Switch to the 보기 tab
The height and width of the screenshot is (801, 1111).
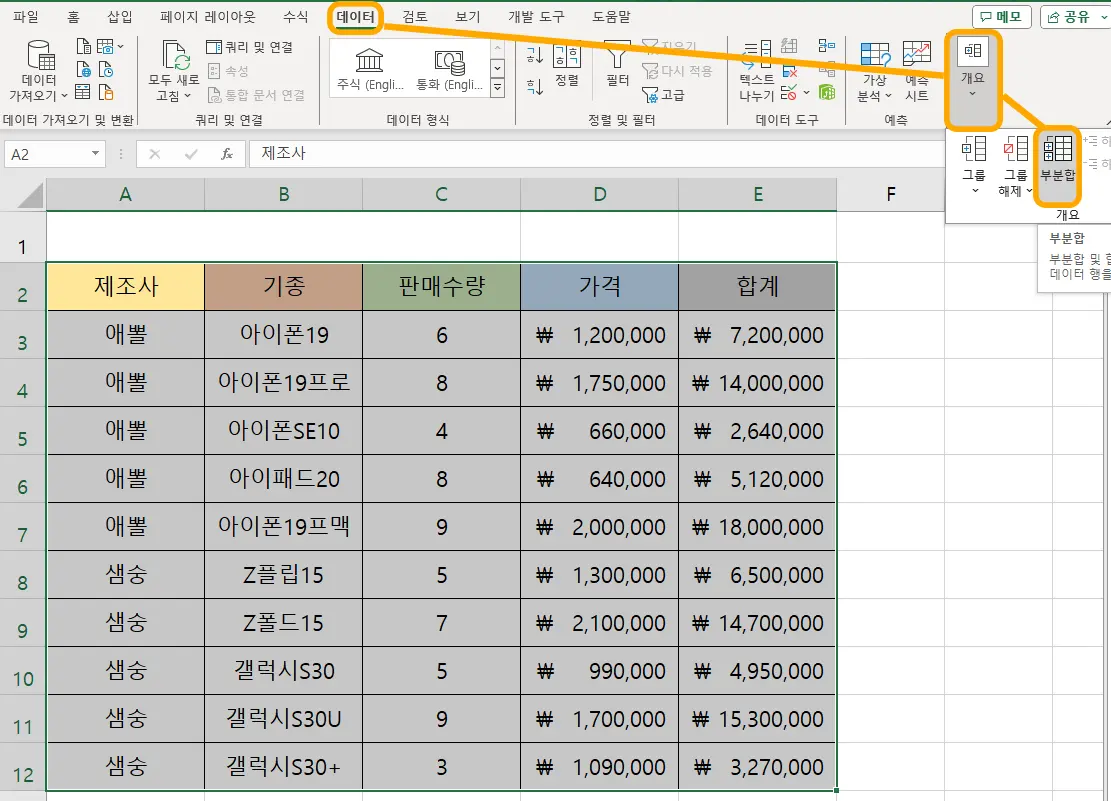(468, 17)
